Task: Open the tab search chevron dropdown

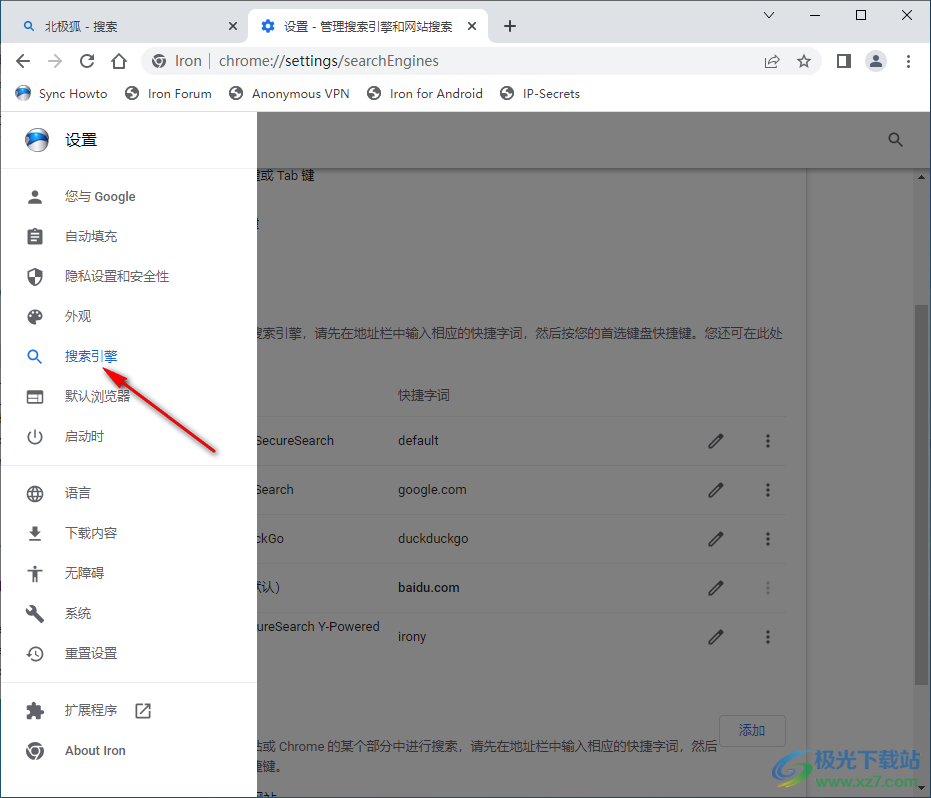Action: pos(769,15)
